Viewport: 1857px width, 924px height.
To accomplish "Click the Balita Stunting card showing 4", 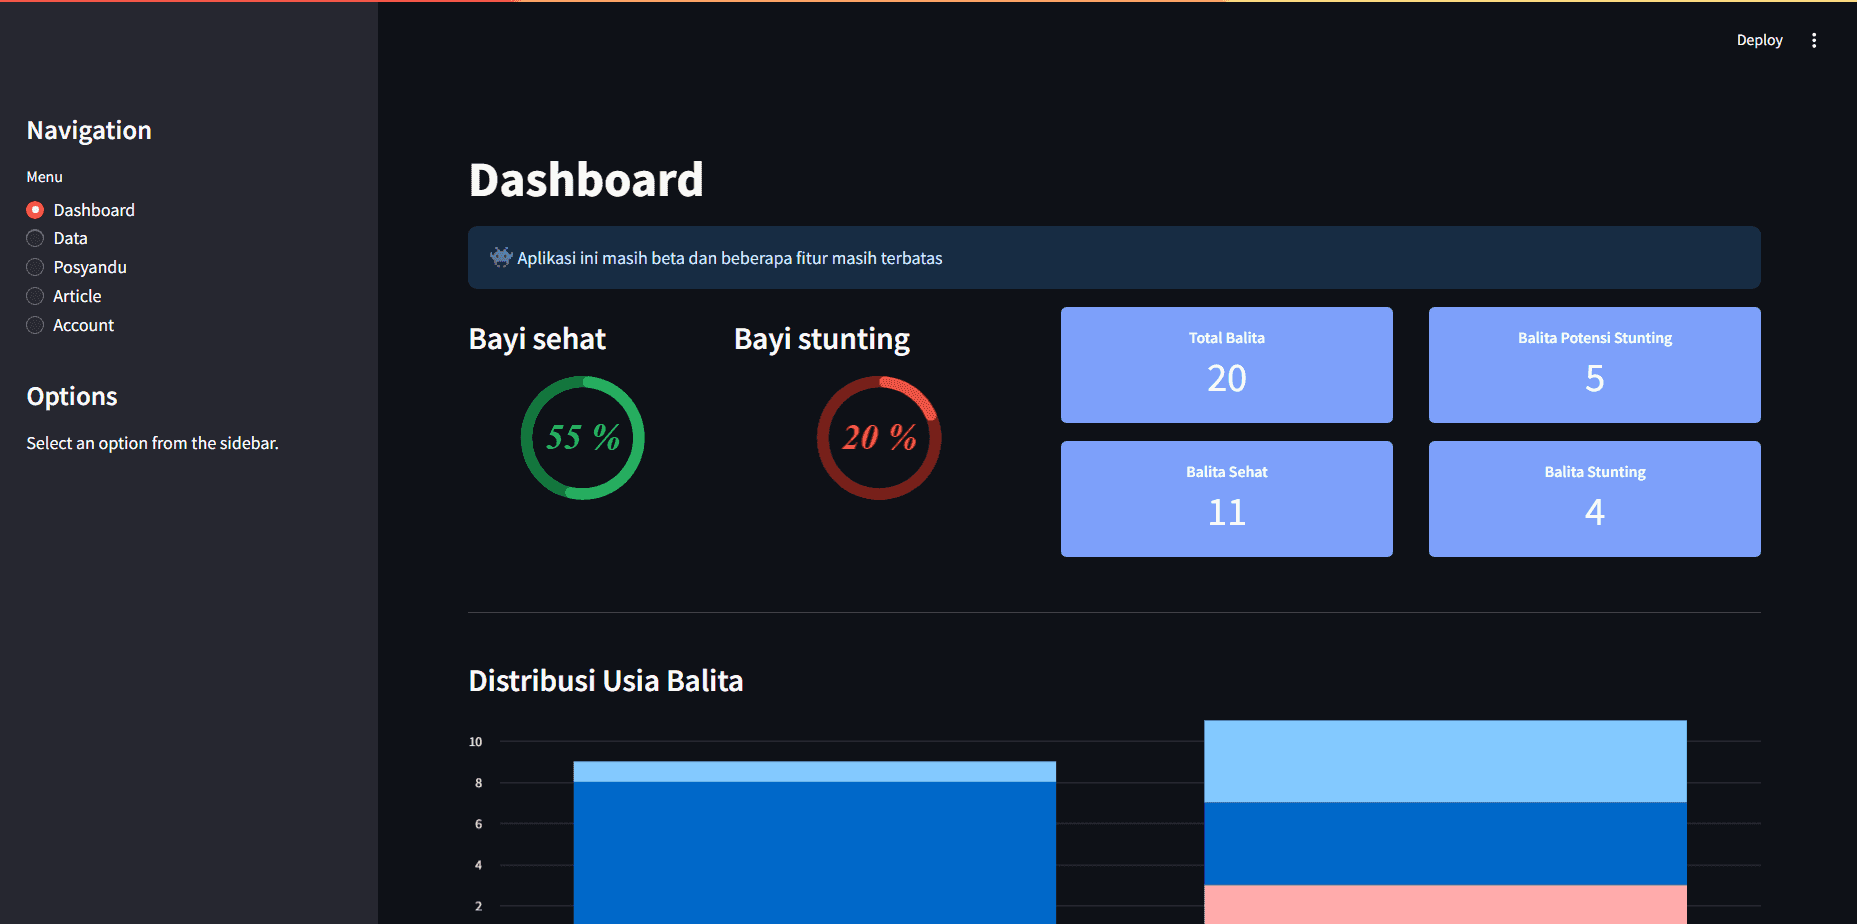I will pyautogui.click(x=1594, y=499).
